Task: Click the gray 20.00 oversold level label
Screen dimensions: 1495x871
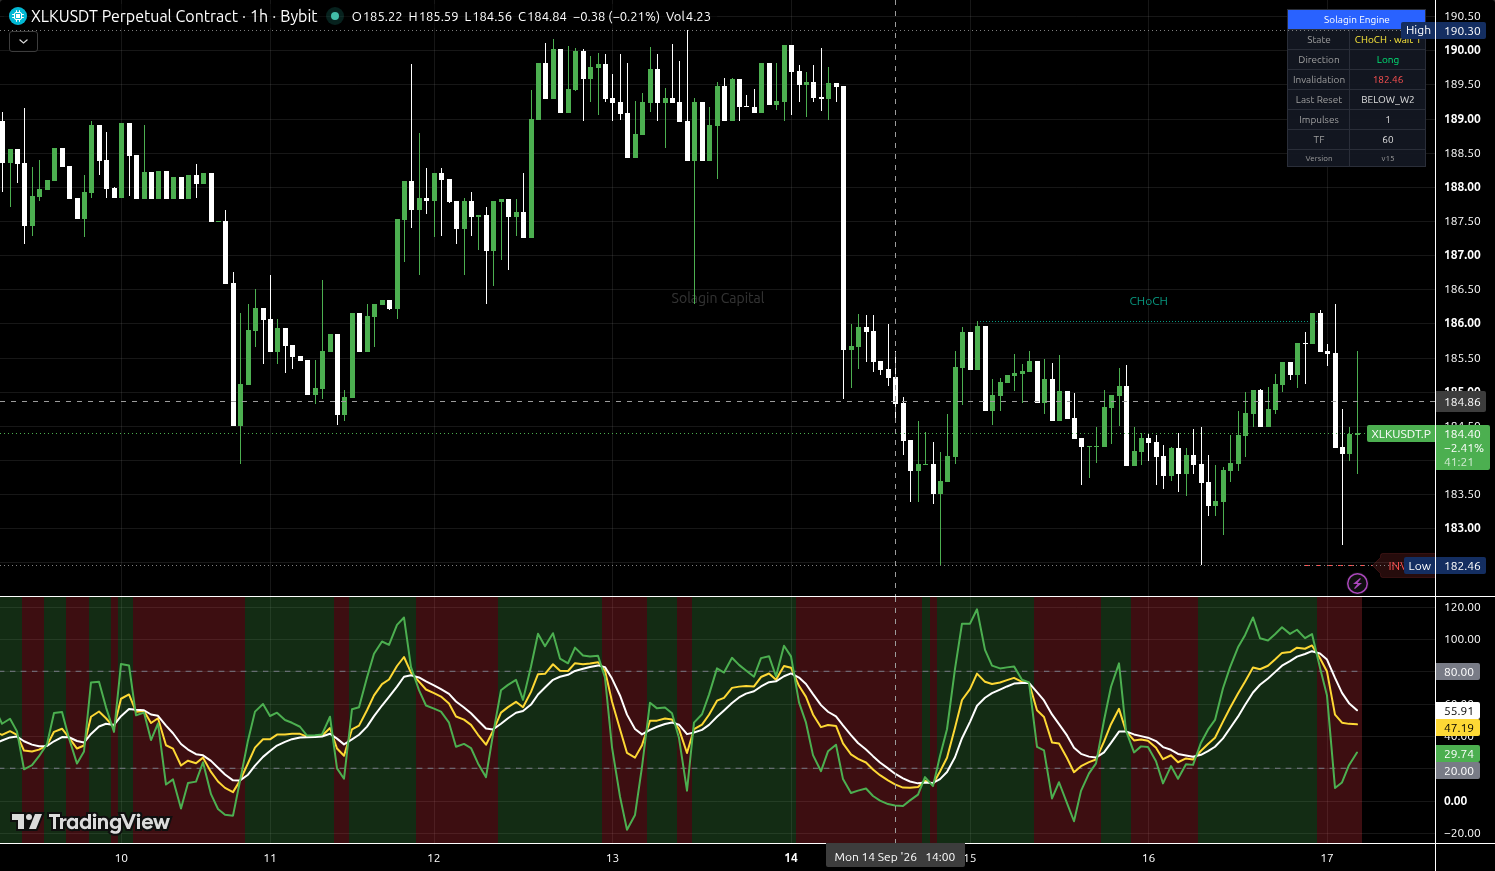Action: click(1459, 771)
